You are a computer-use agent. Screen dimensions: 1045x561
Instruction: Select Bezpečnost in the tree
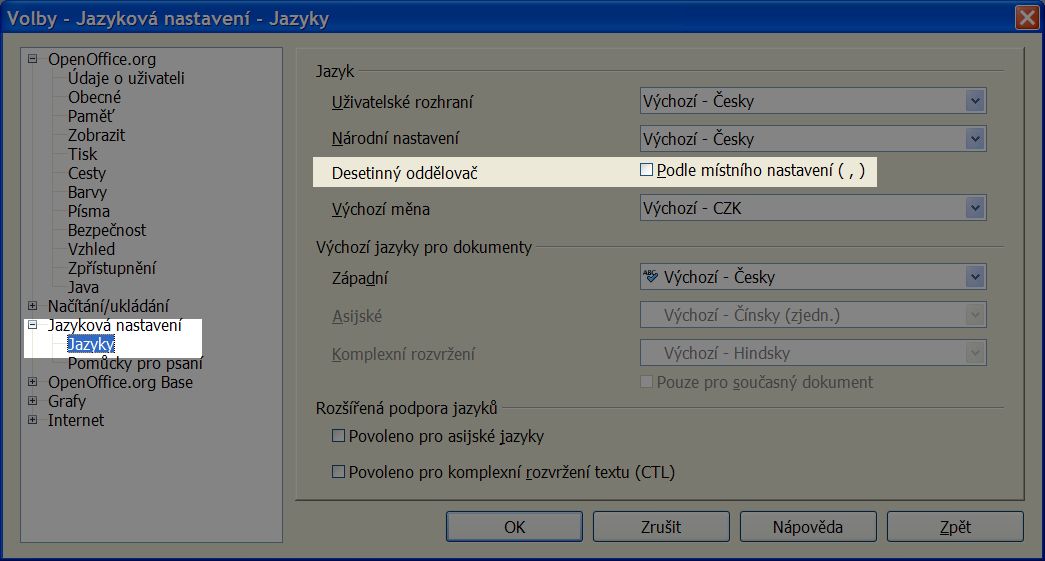tap(107, 230)
